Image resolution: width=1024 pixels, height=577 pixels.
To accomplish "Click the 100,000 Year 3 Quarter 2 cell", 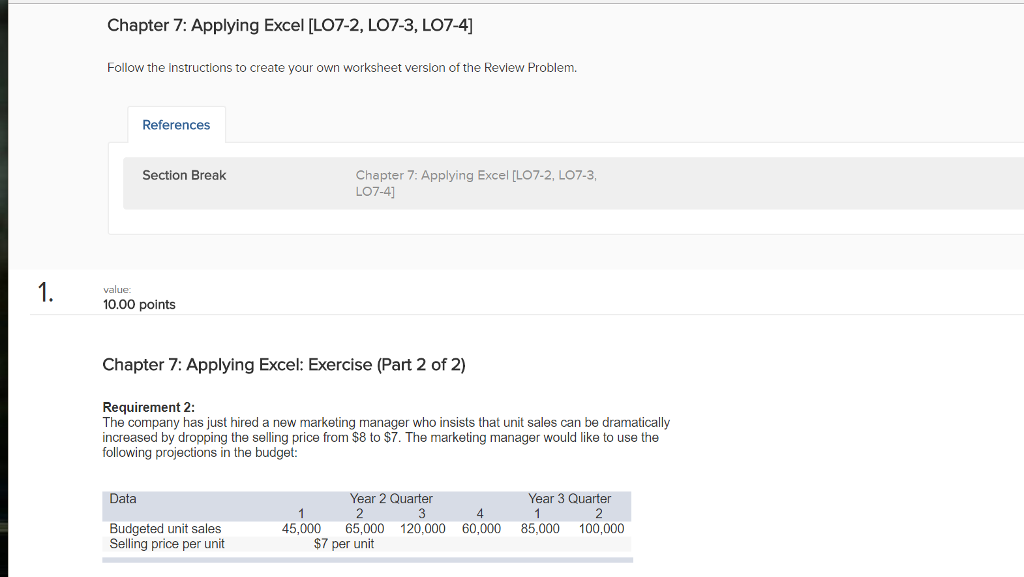I will click(x=600, y=528).
